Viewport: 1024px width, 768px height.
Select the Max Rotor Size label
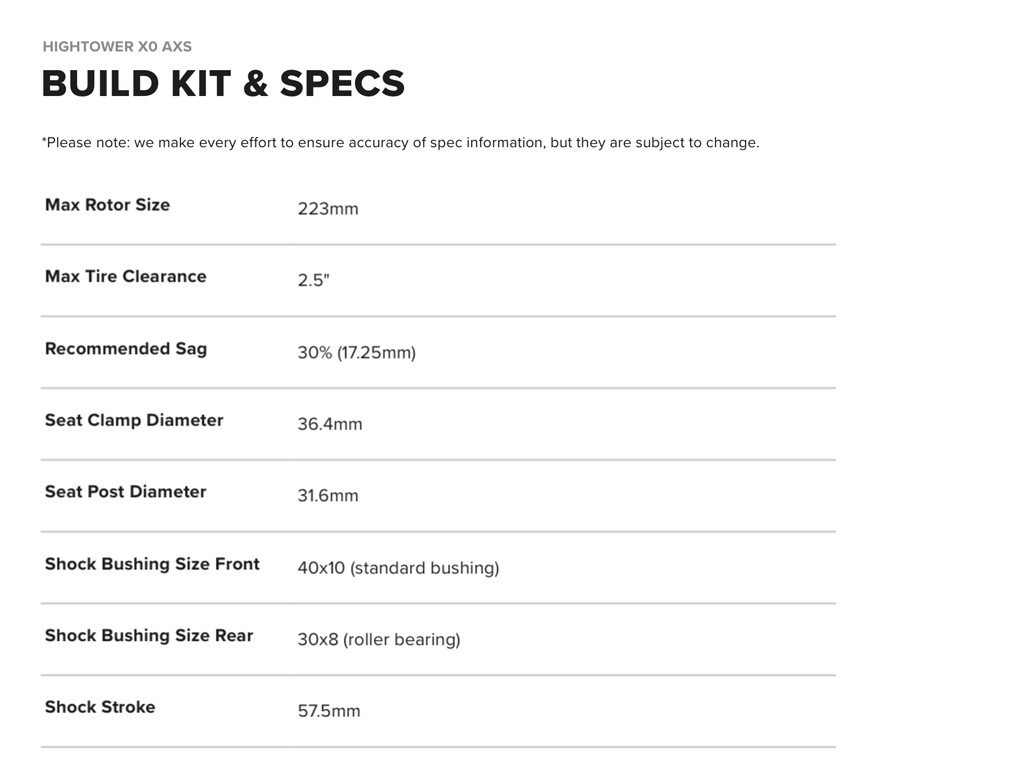coord(107,205)
